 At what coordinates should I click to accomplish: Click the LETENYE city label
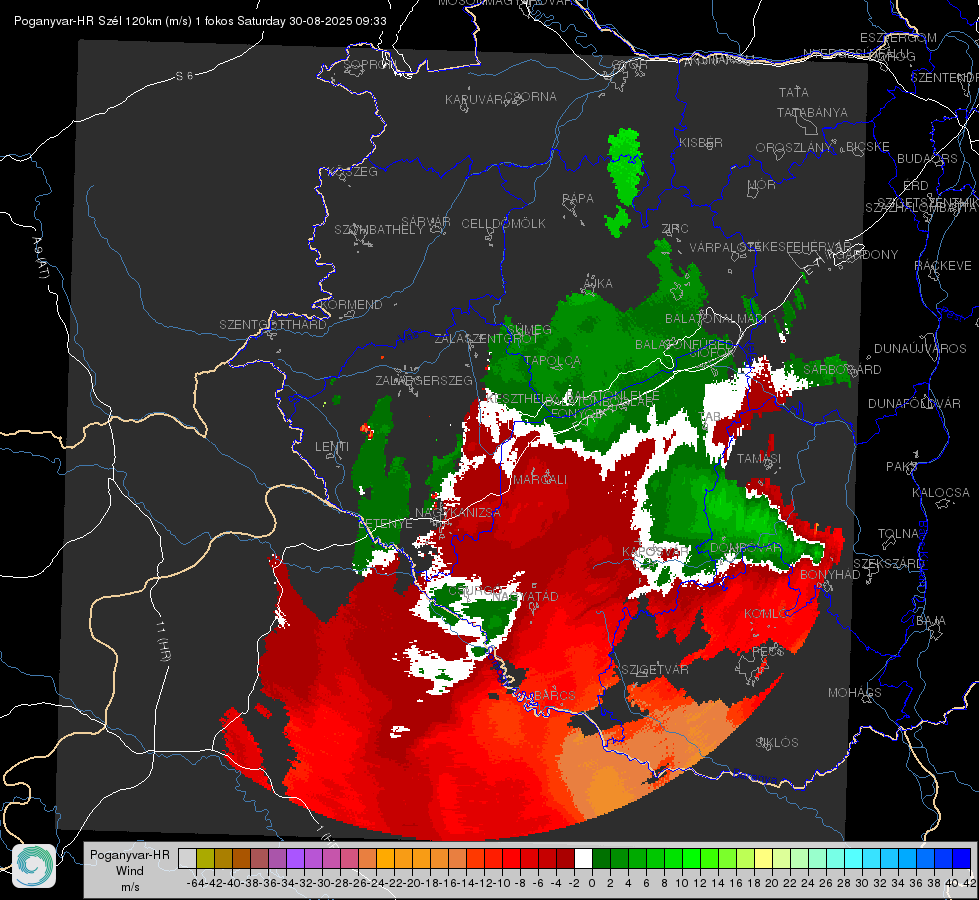386,524
